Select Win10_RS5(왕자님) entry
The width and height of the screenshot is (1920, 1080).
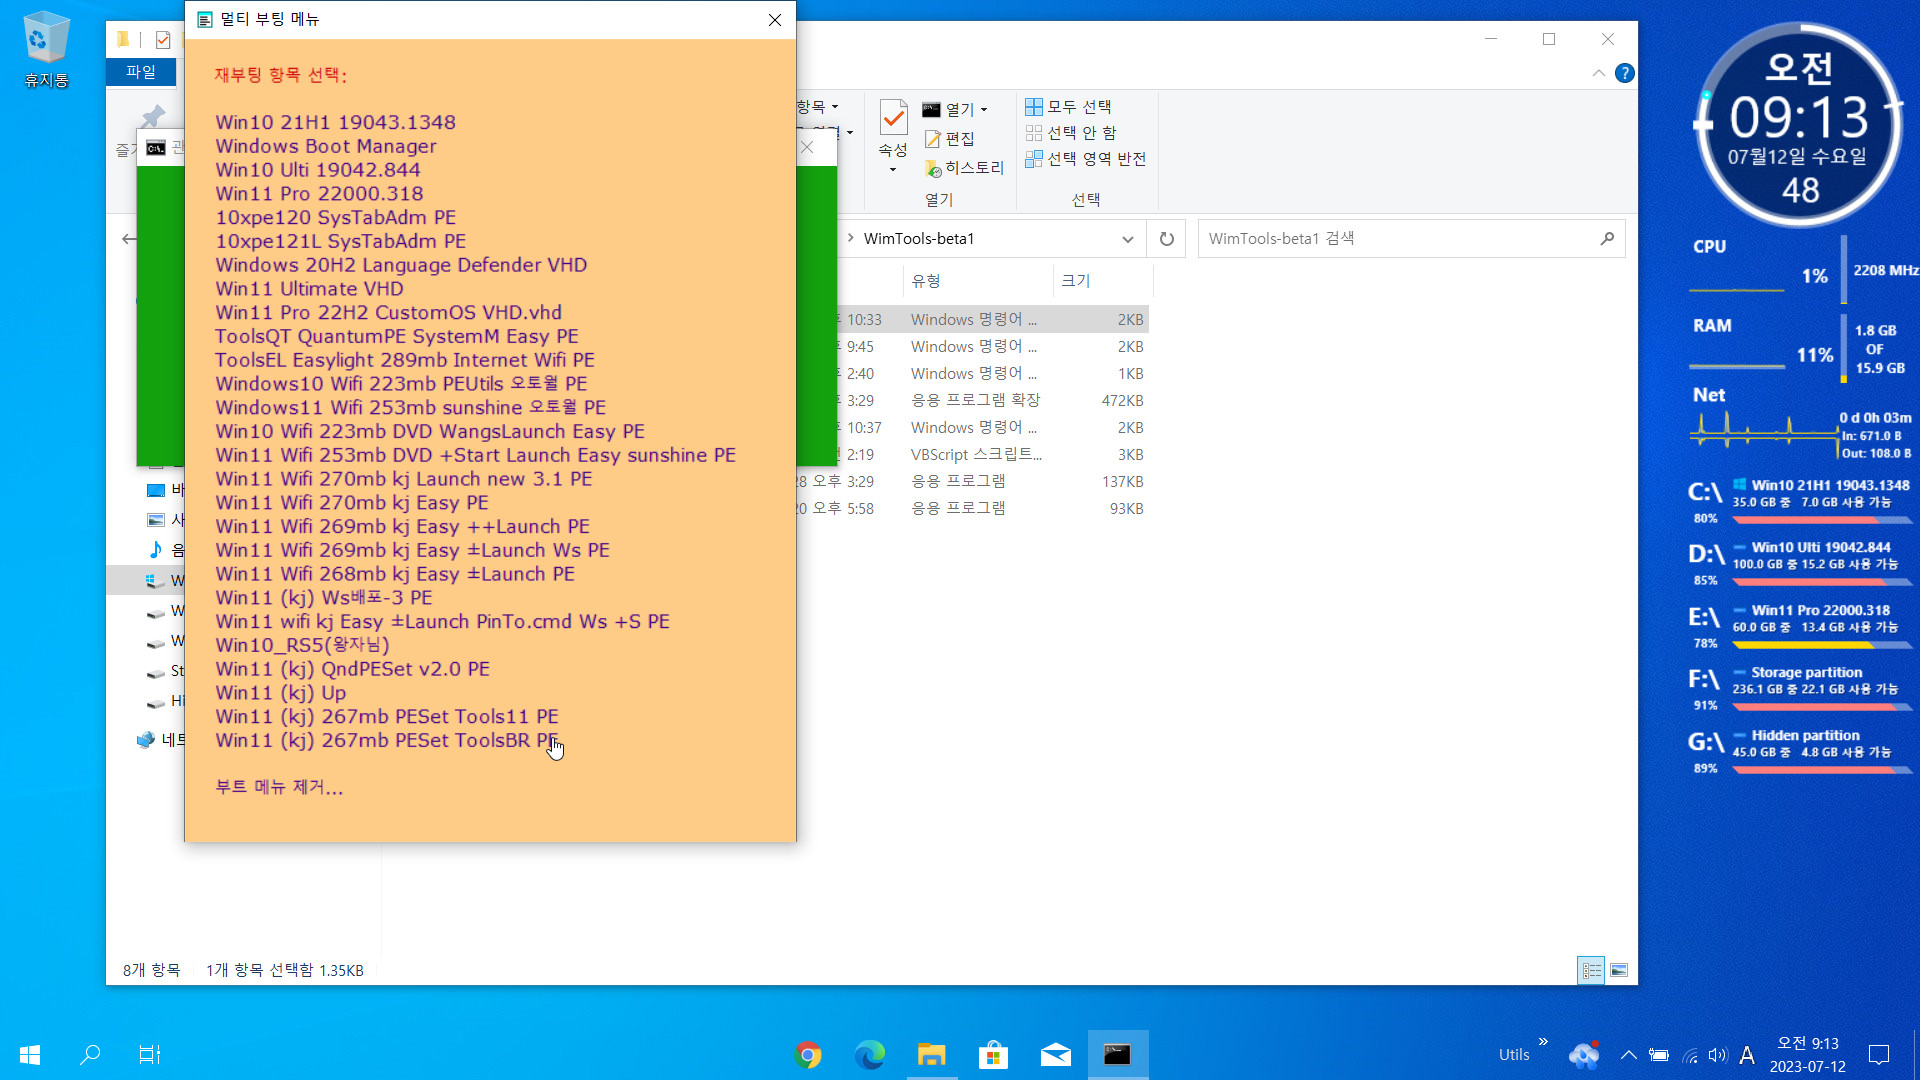tap(302, 646)
